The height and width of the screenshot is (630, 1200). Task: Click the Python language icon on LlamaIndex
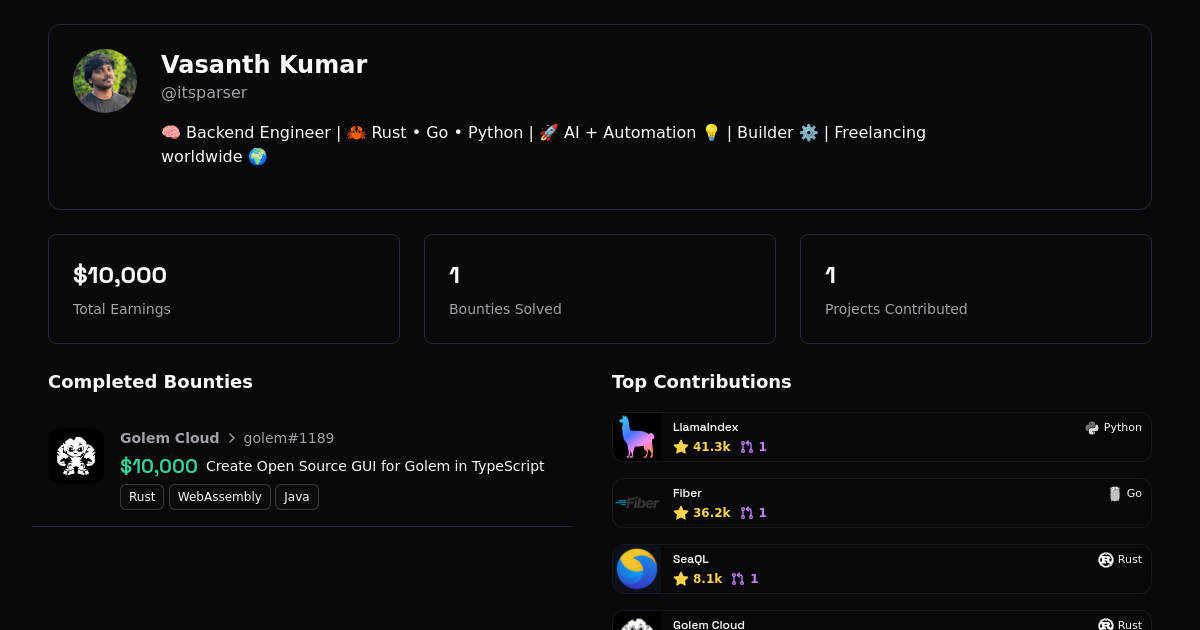(1092, 428)
